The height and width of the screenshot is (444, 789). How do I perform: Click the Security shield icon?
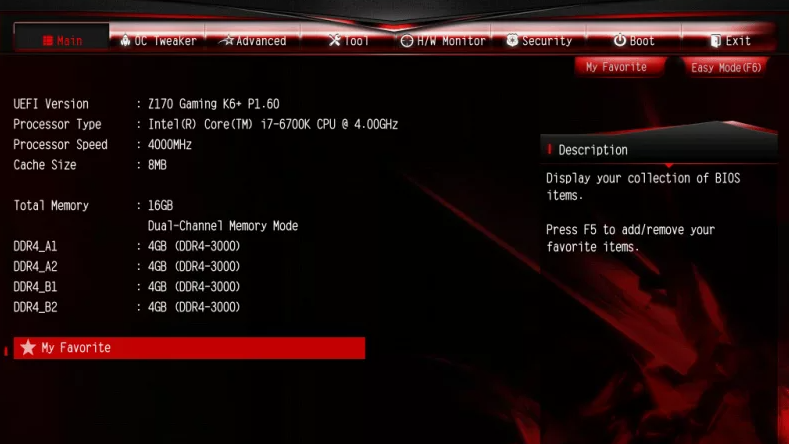coord(512,40)
